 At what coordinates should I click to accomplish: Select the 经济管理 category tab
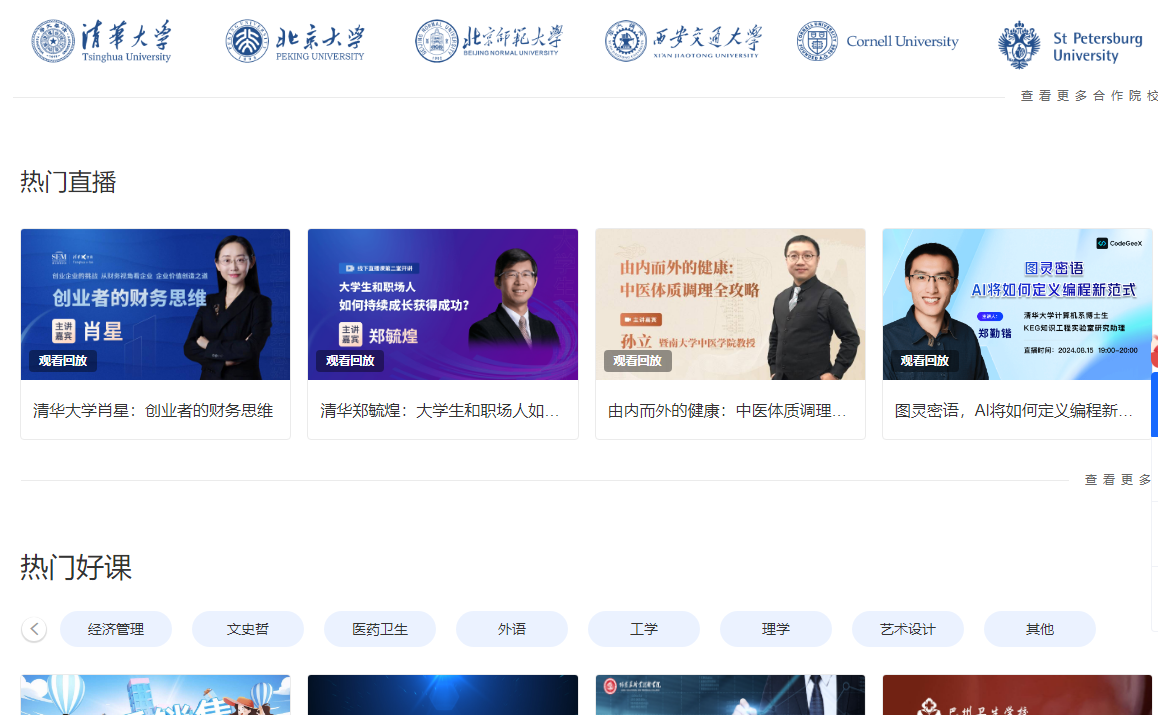click(116, 629)
